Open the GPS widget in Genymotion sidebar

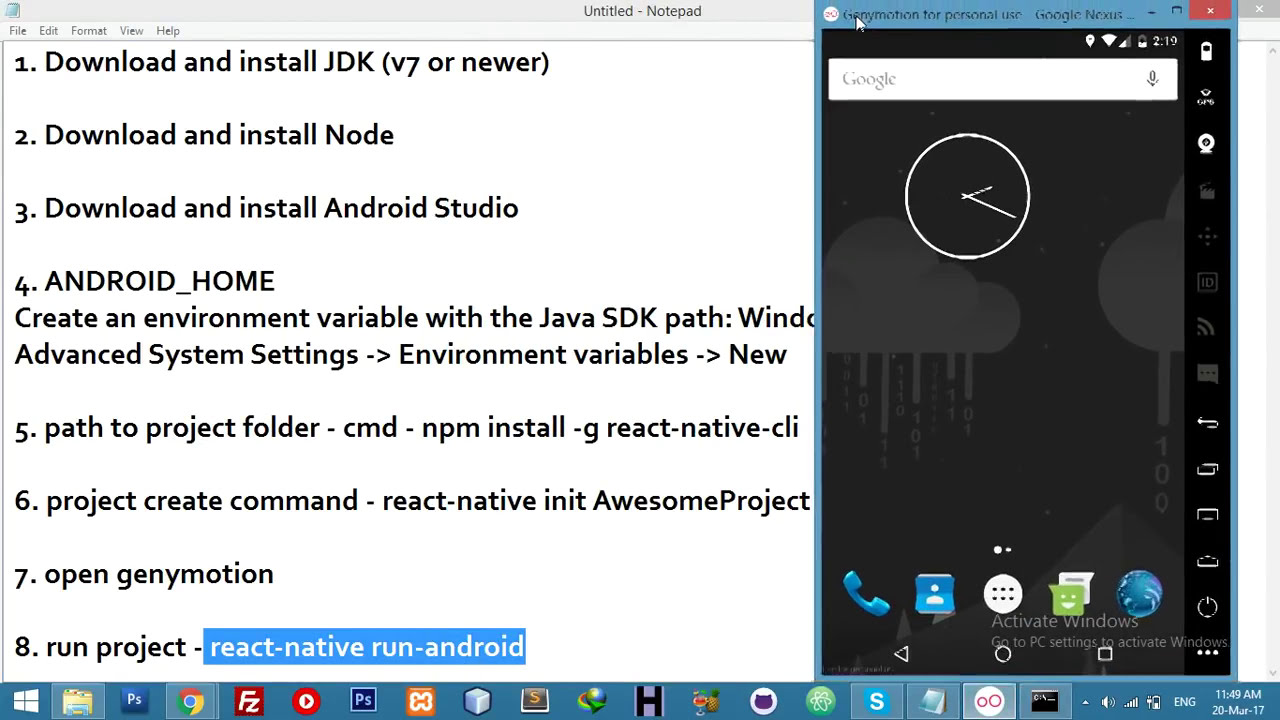[1207, 97]
